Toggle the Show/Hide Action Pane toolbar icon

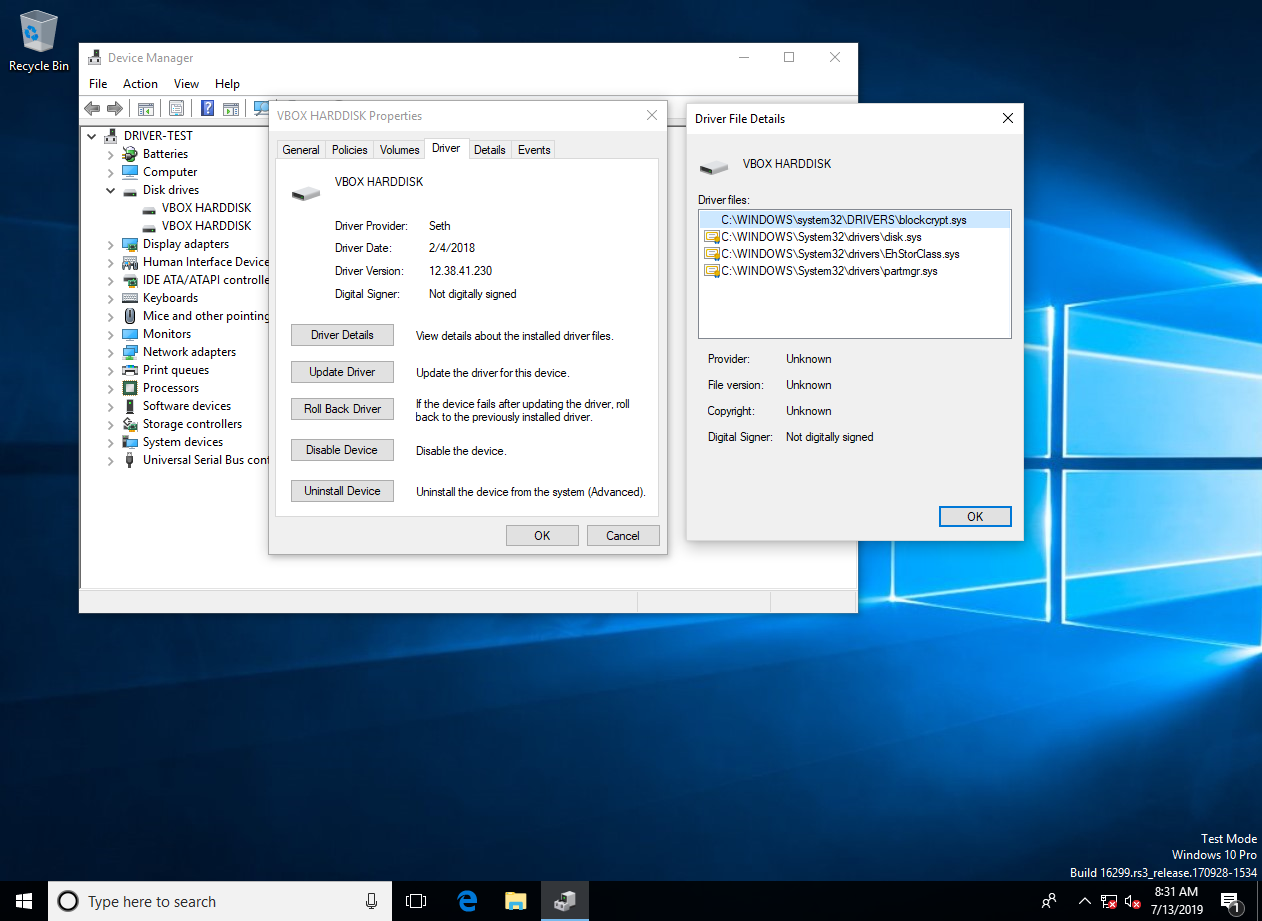point(231,108)
